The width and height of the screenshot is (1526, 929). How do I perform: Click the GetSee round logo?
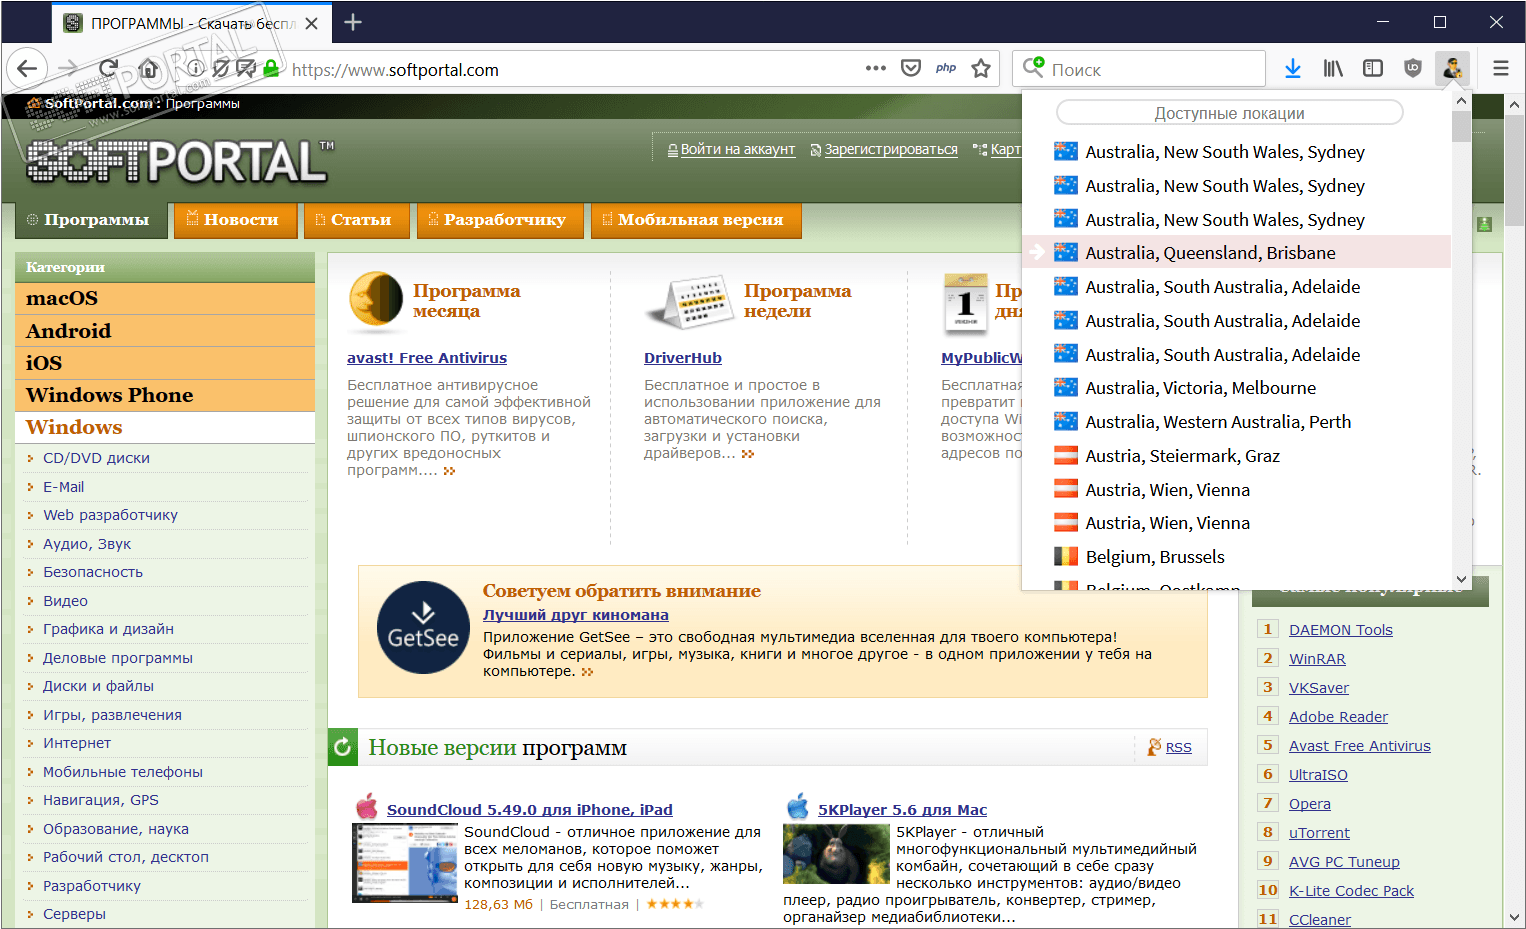coord(423,628)
